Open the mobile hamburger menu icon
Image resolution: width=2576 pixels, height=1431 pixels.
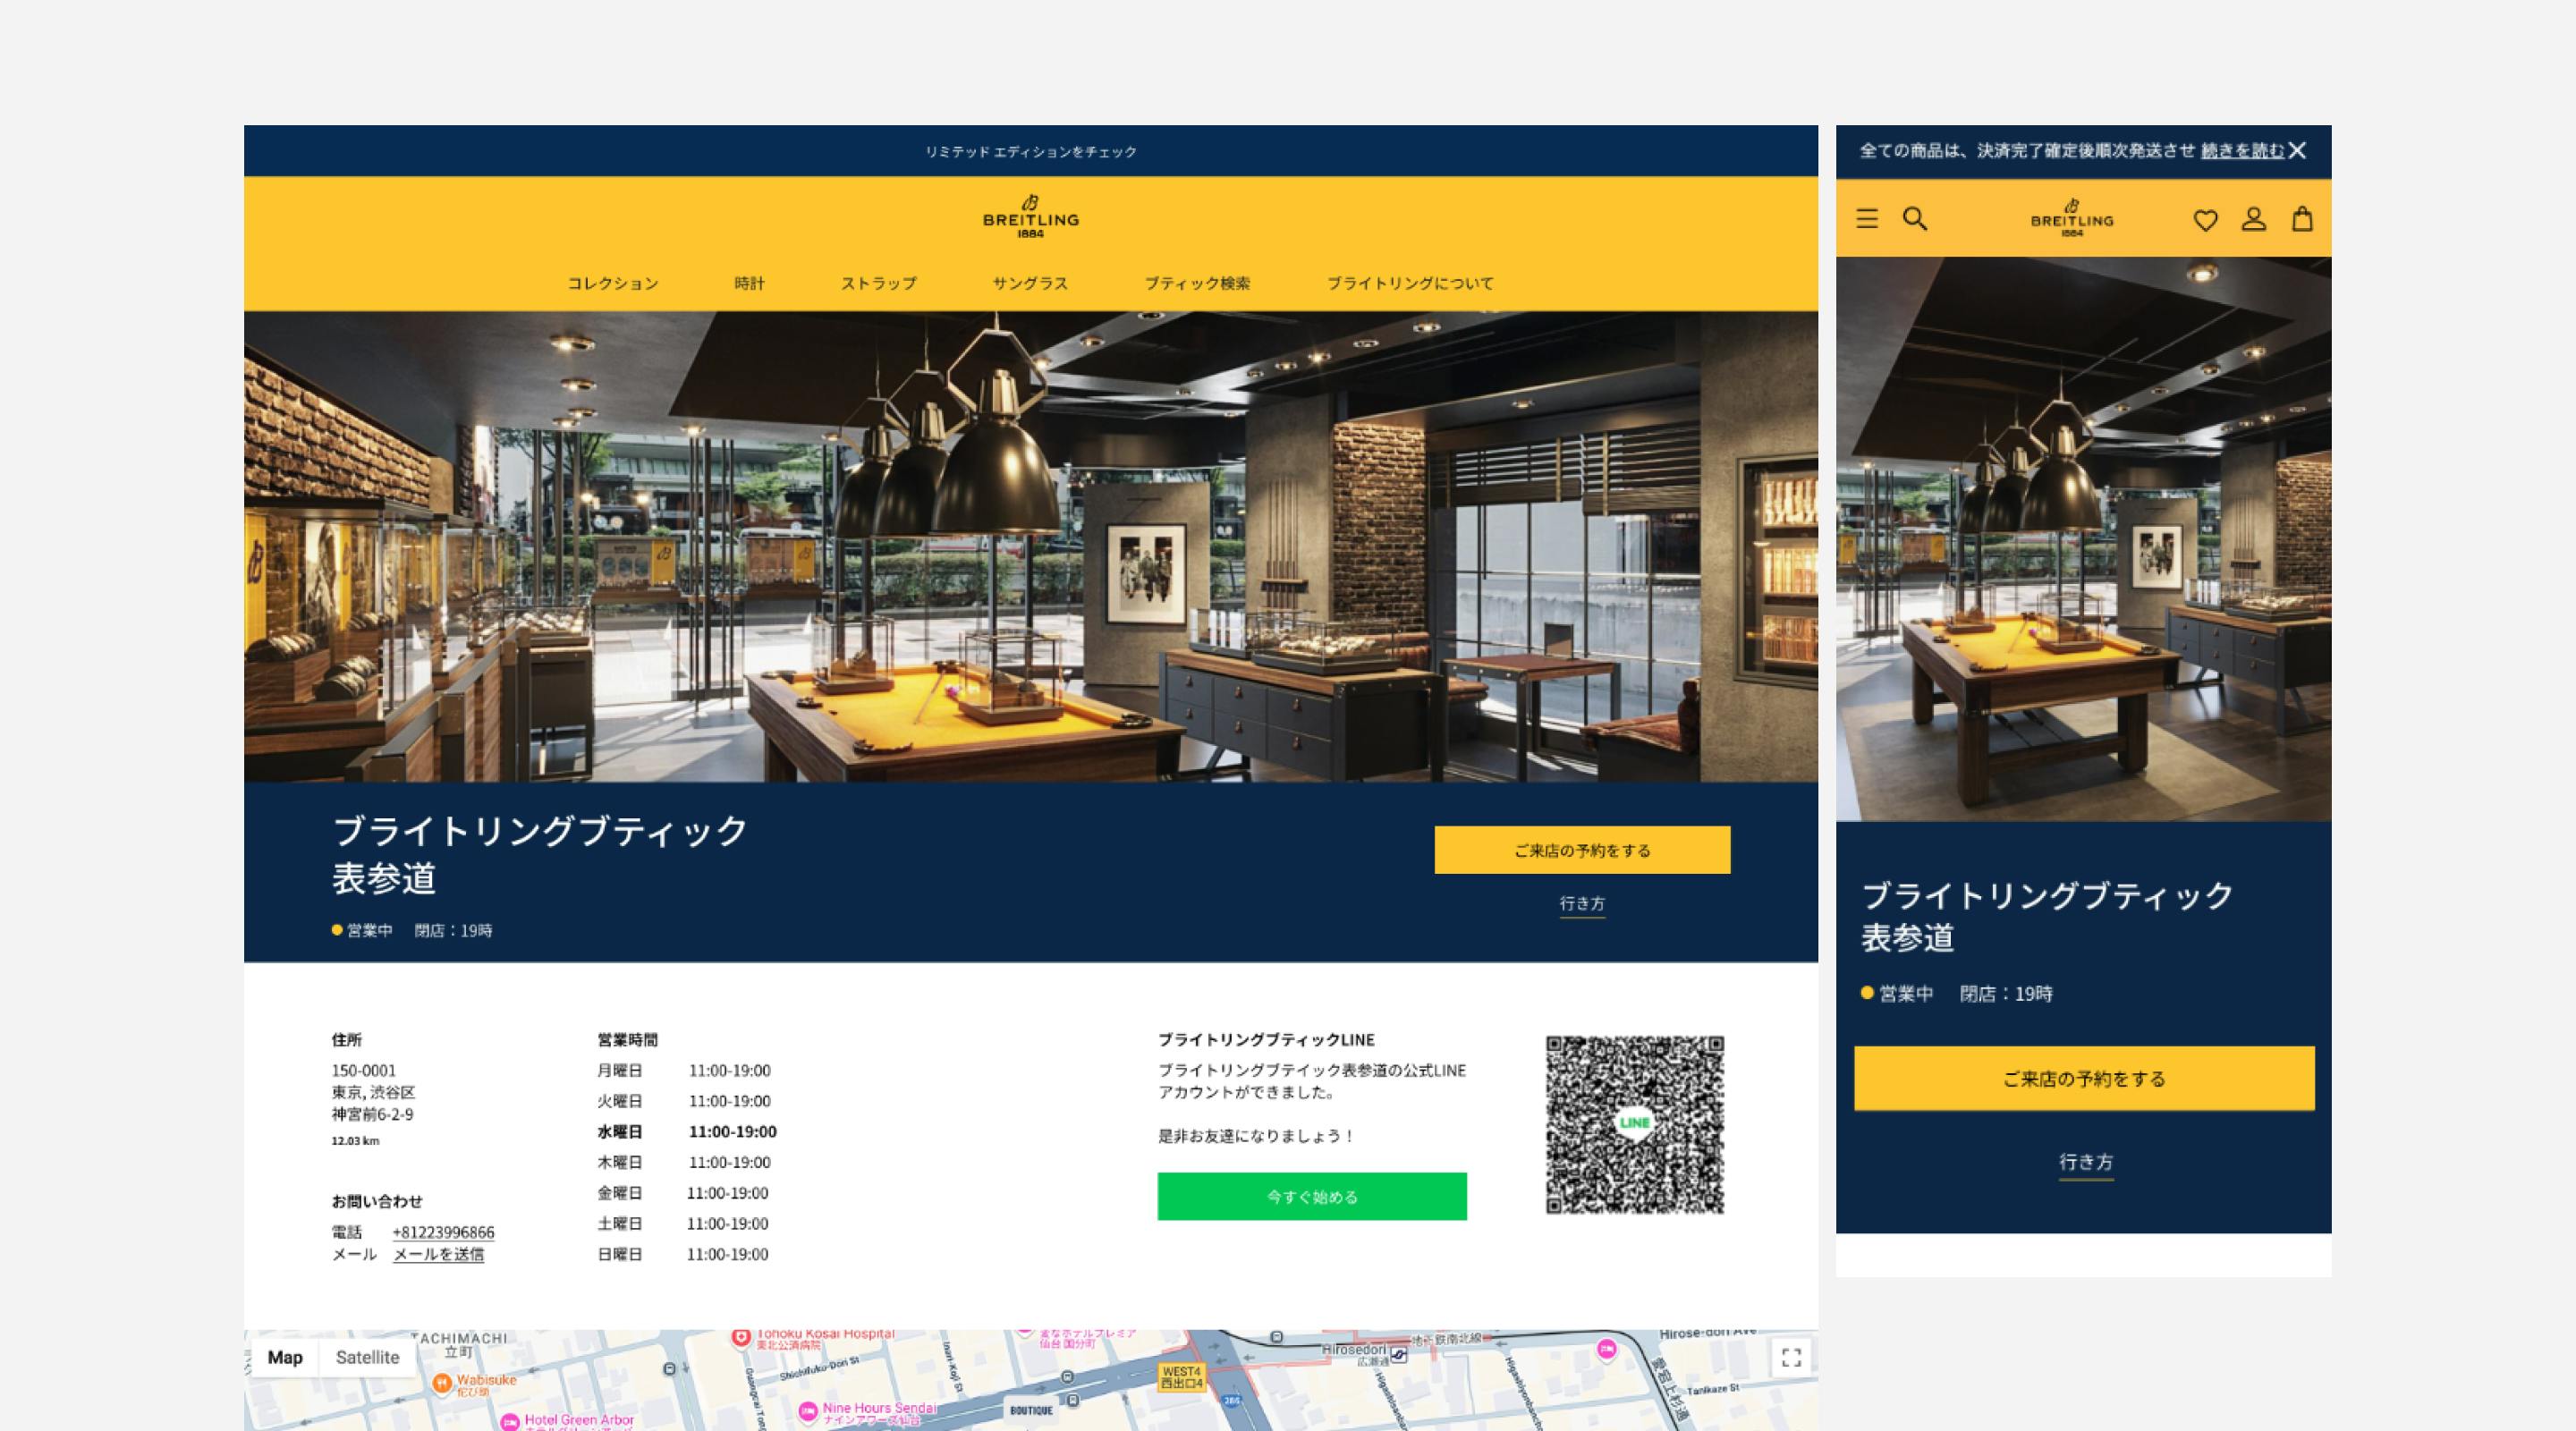pos(1866,219)
